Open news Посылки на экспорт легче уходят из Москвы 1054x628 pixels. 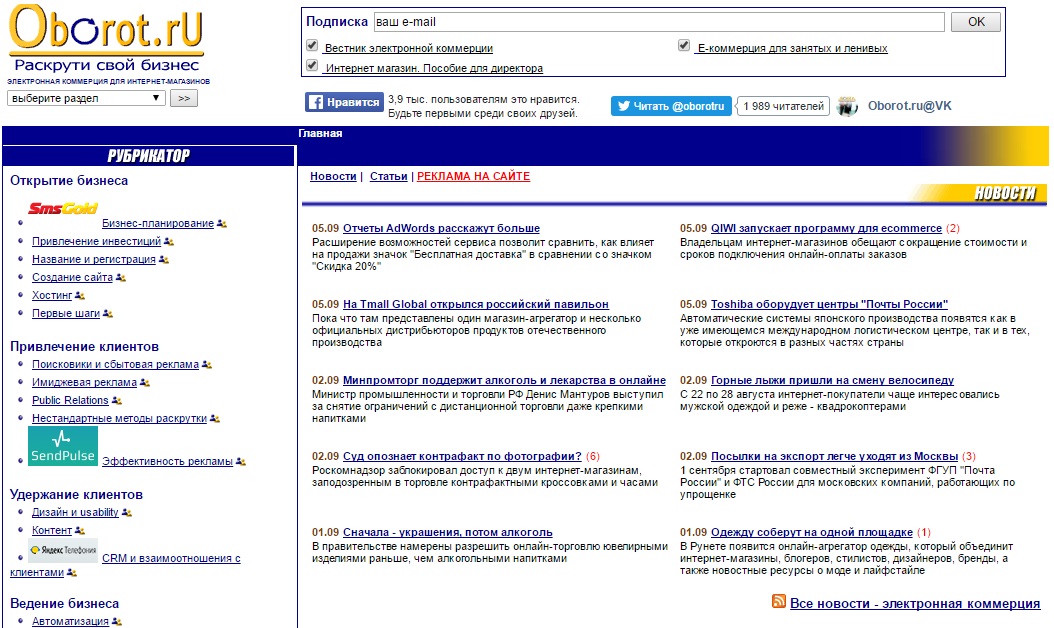coord(835,456)
